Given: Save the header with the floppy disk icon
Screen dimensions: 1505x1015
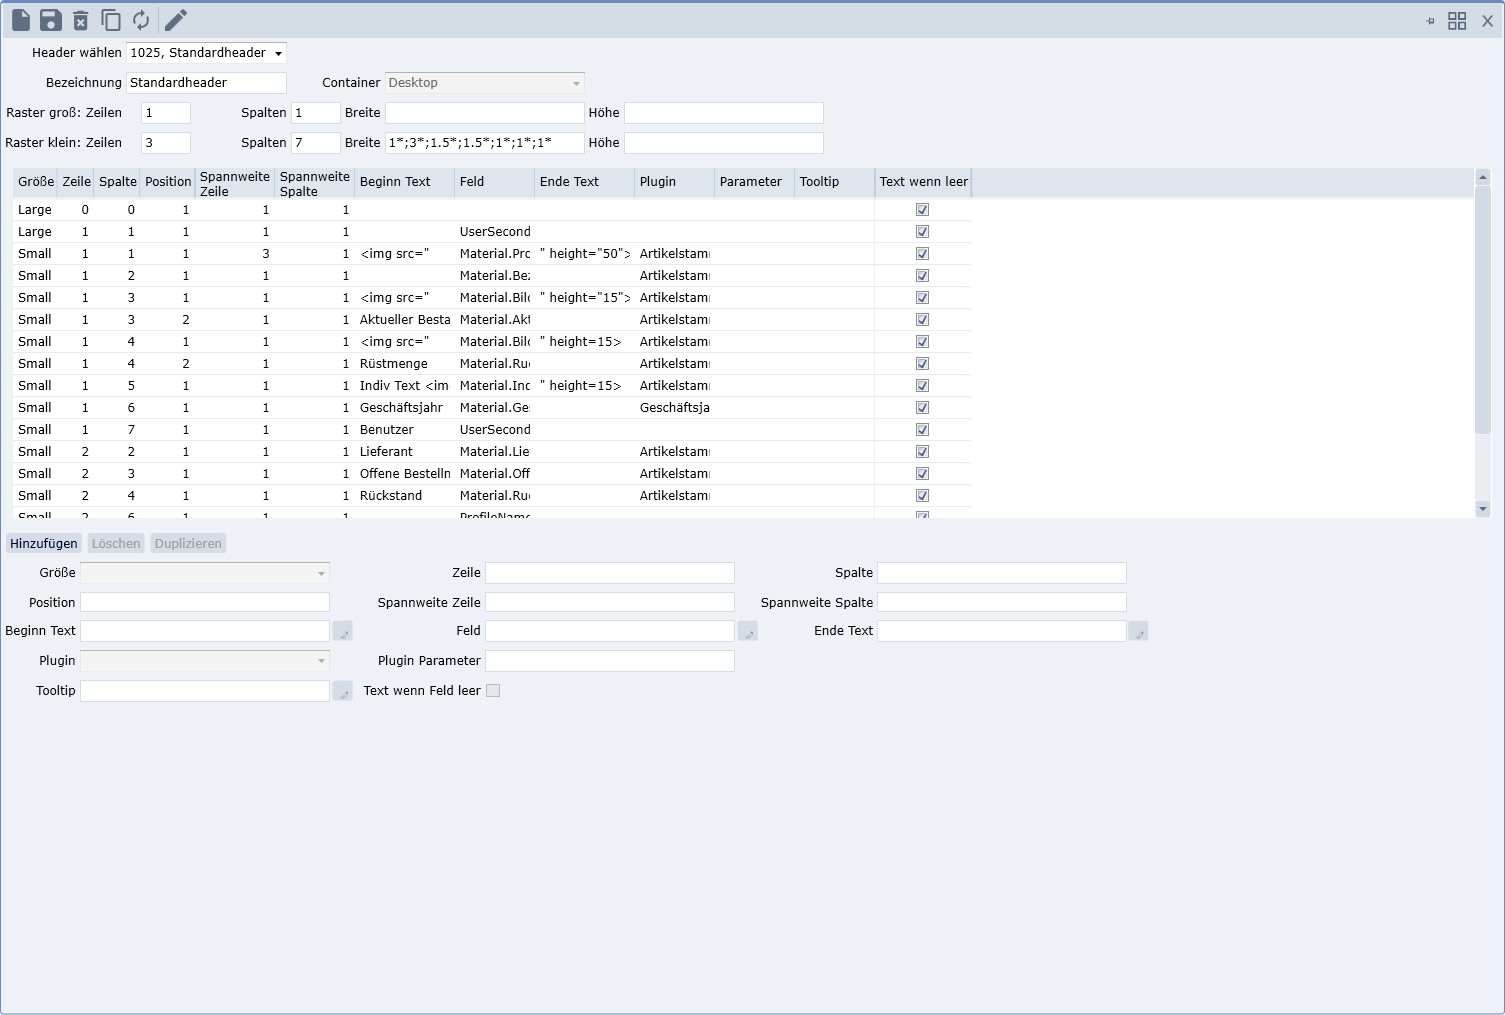Looking at the screenshot, I should 51,20.
